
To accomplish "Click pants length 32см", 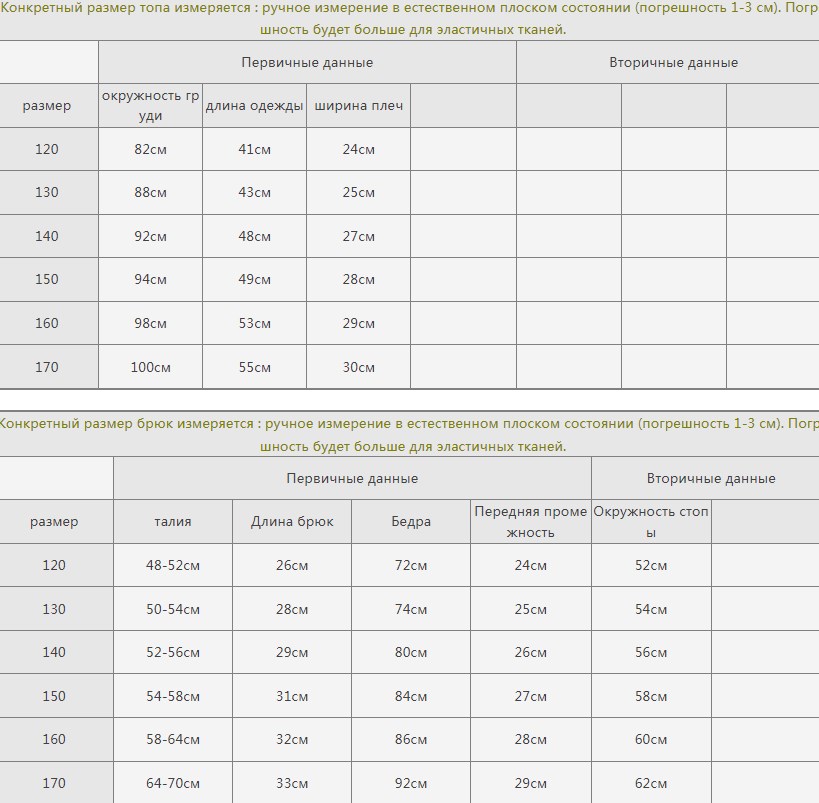I will coord(292,740).
